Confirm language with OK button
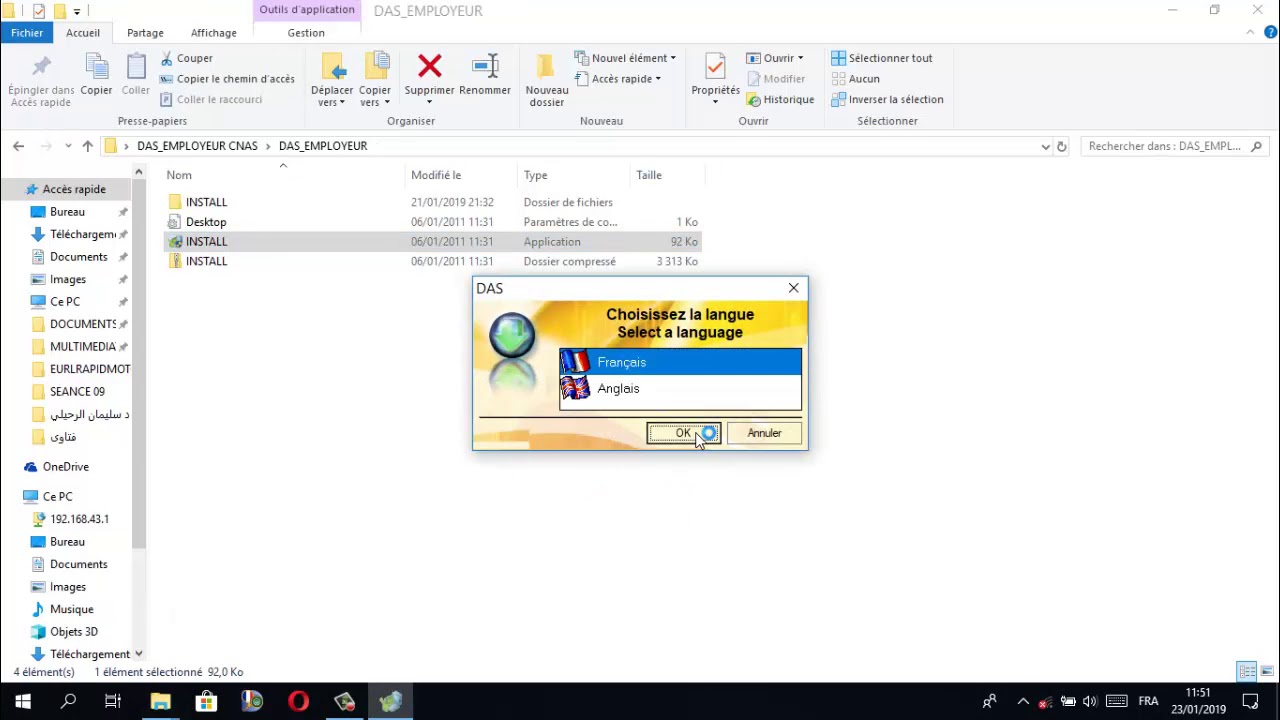This screenshot has height=720, width=1280. point(684,433)
